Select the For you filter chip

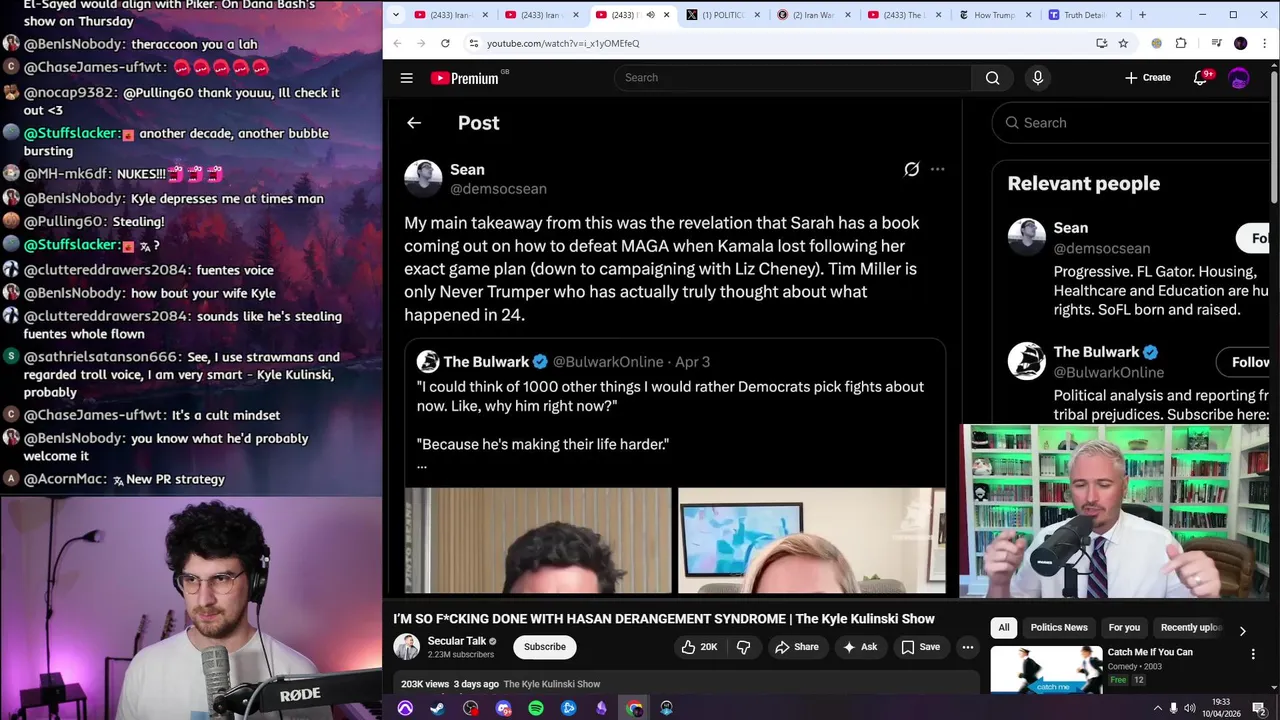point(1124,627)
